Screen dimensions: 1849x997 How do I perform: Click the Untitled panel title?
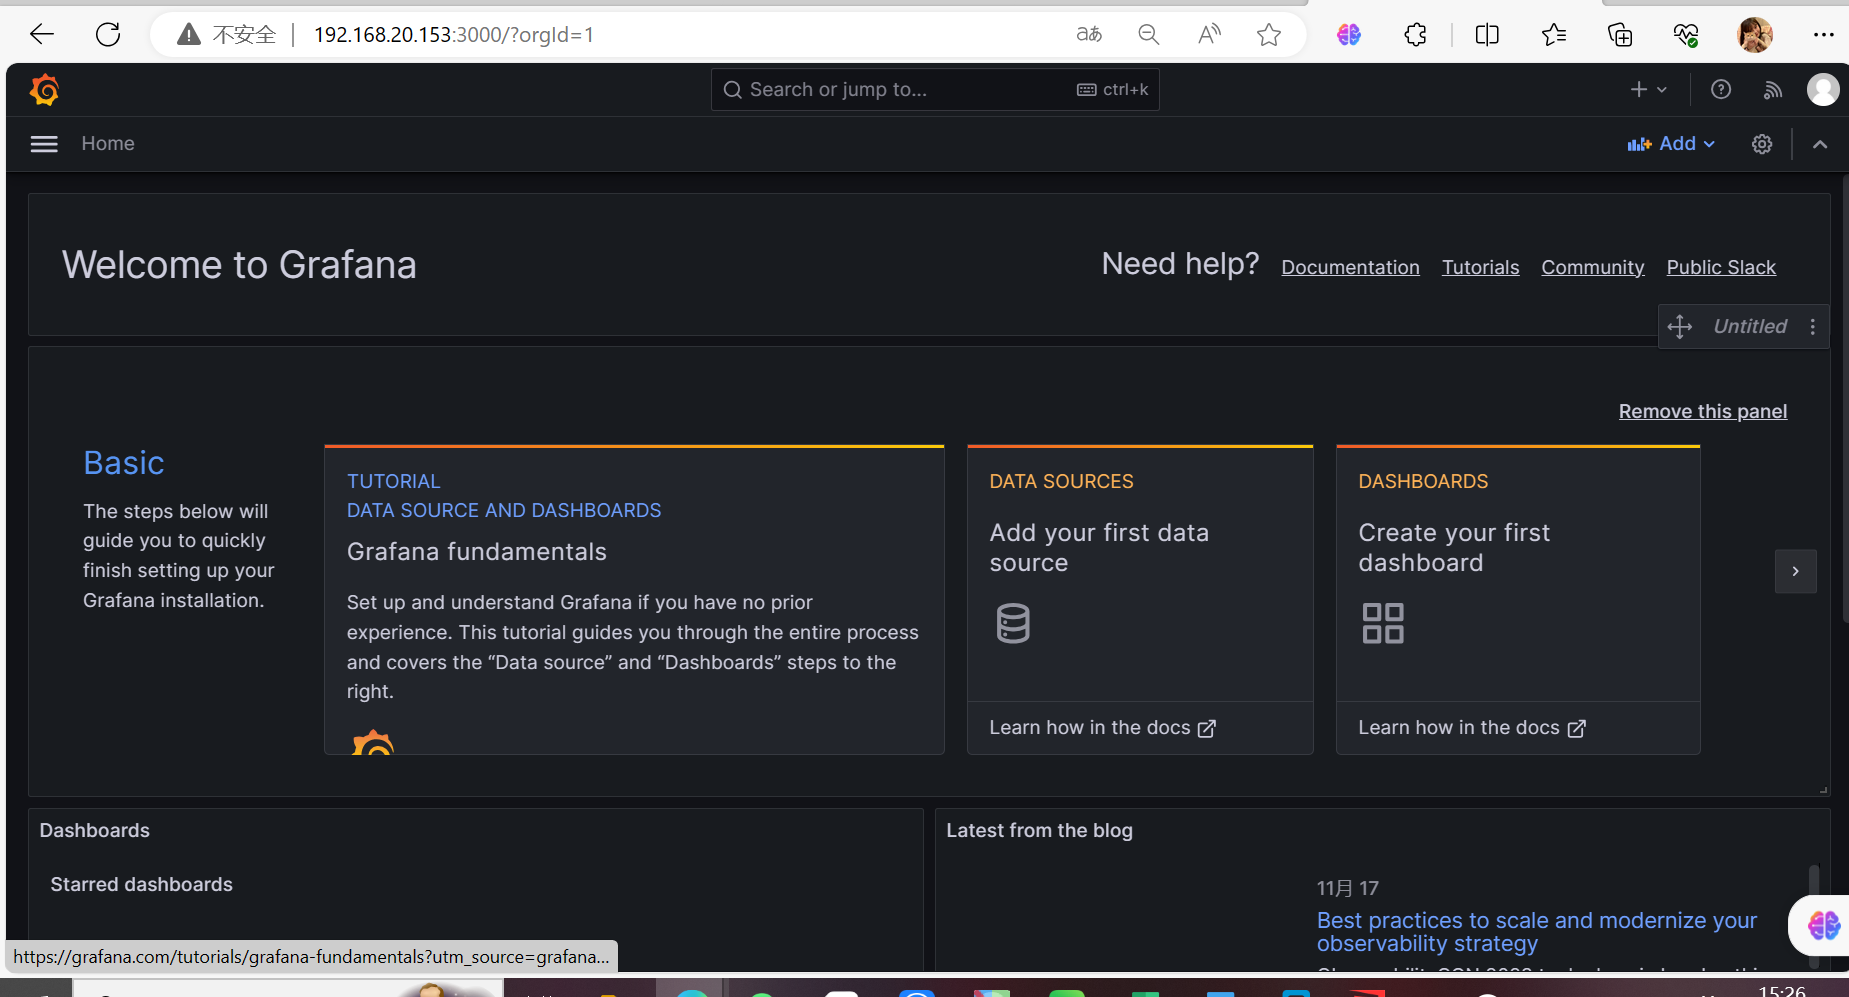tap(1750, 327)
